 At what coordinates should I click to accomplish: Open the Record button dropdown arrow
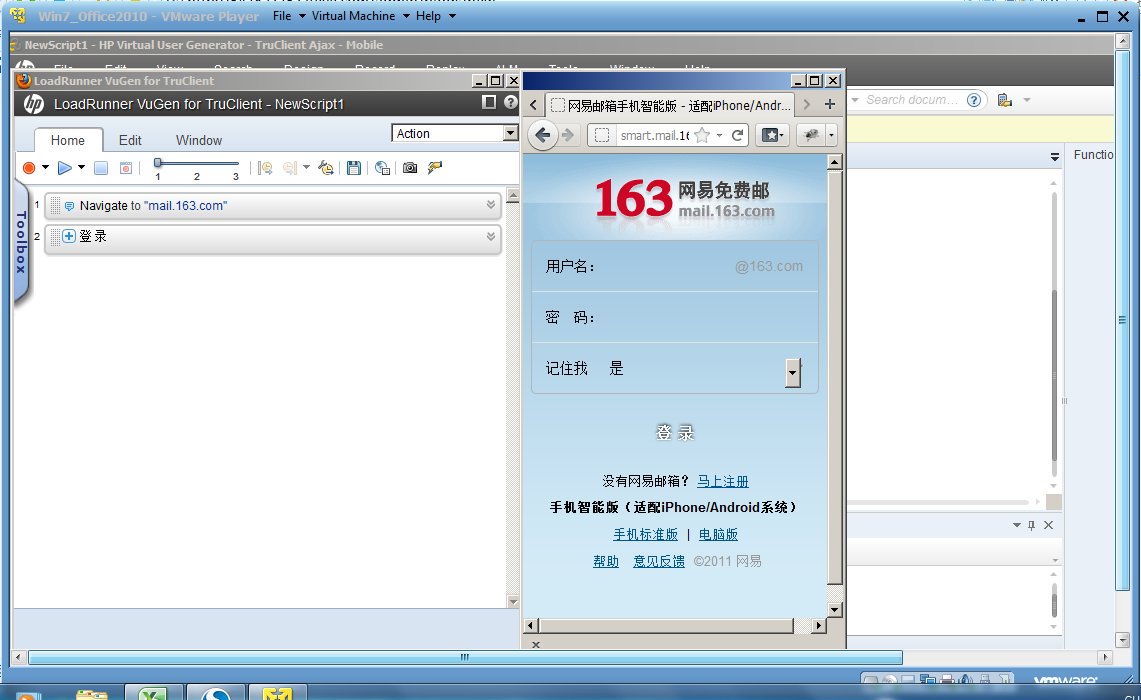point(45,167)
